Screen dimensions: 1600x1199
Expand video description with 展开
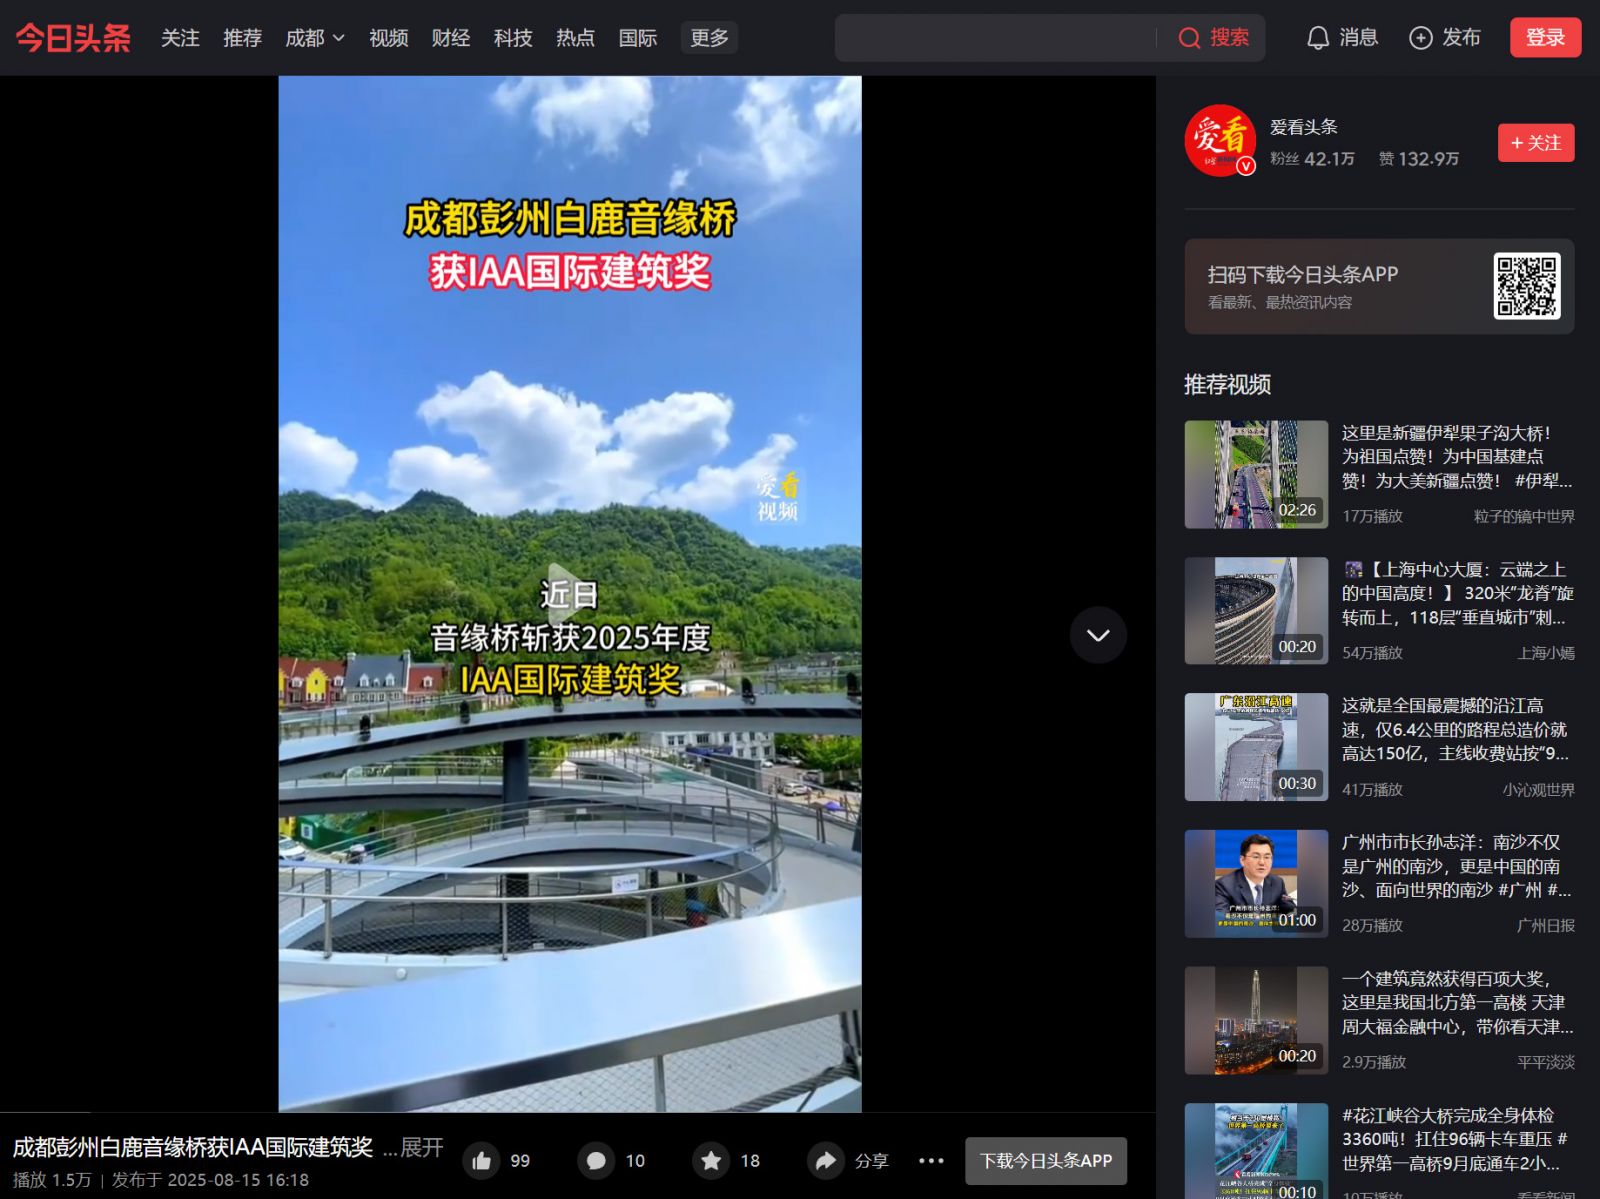pos(414,1147)
